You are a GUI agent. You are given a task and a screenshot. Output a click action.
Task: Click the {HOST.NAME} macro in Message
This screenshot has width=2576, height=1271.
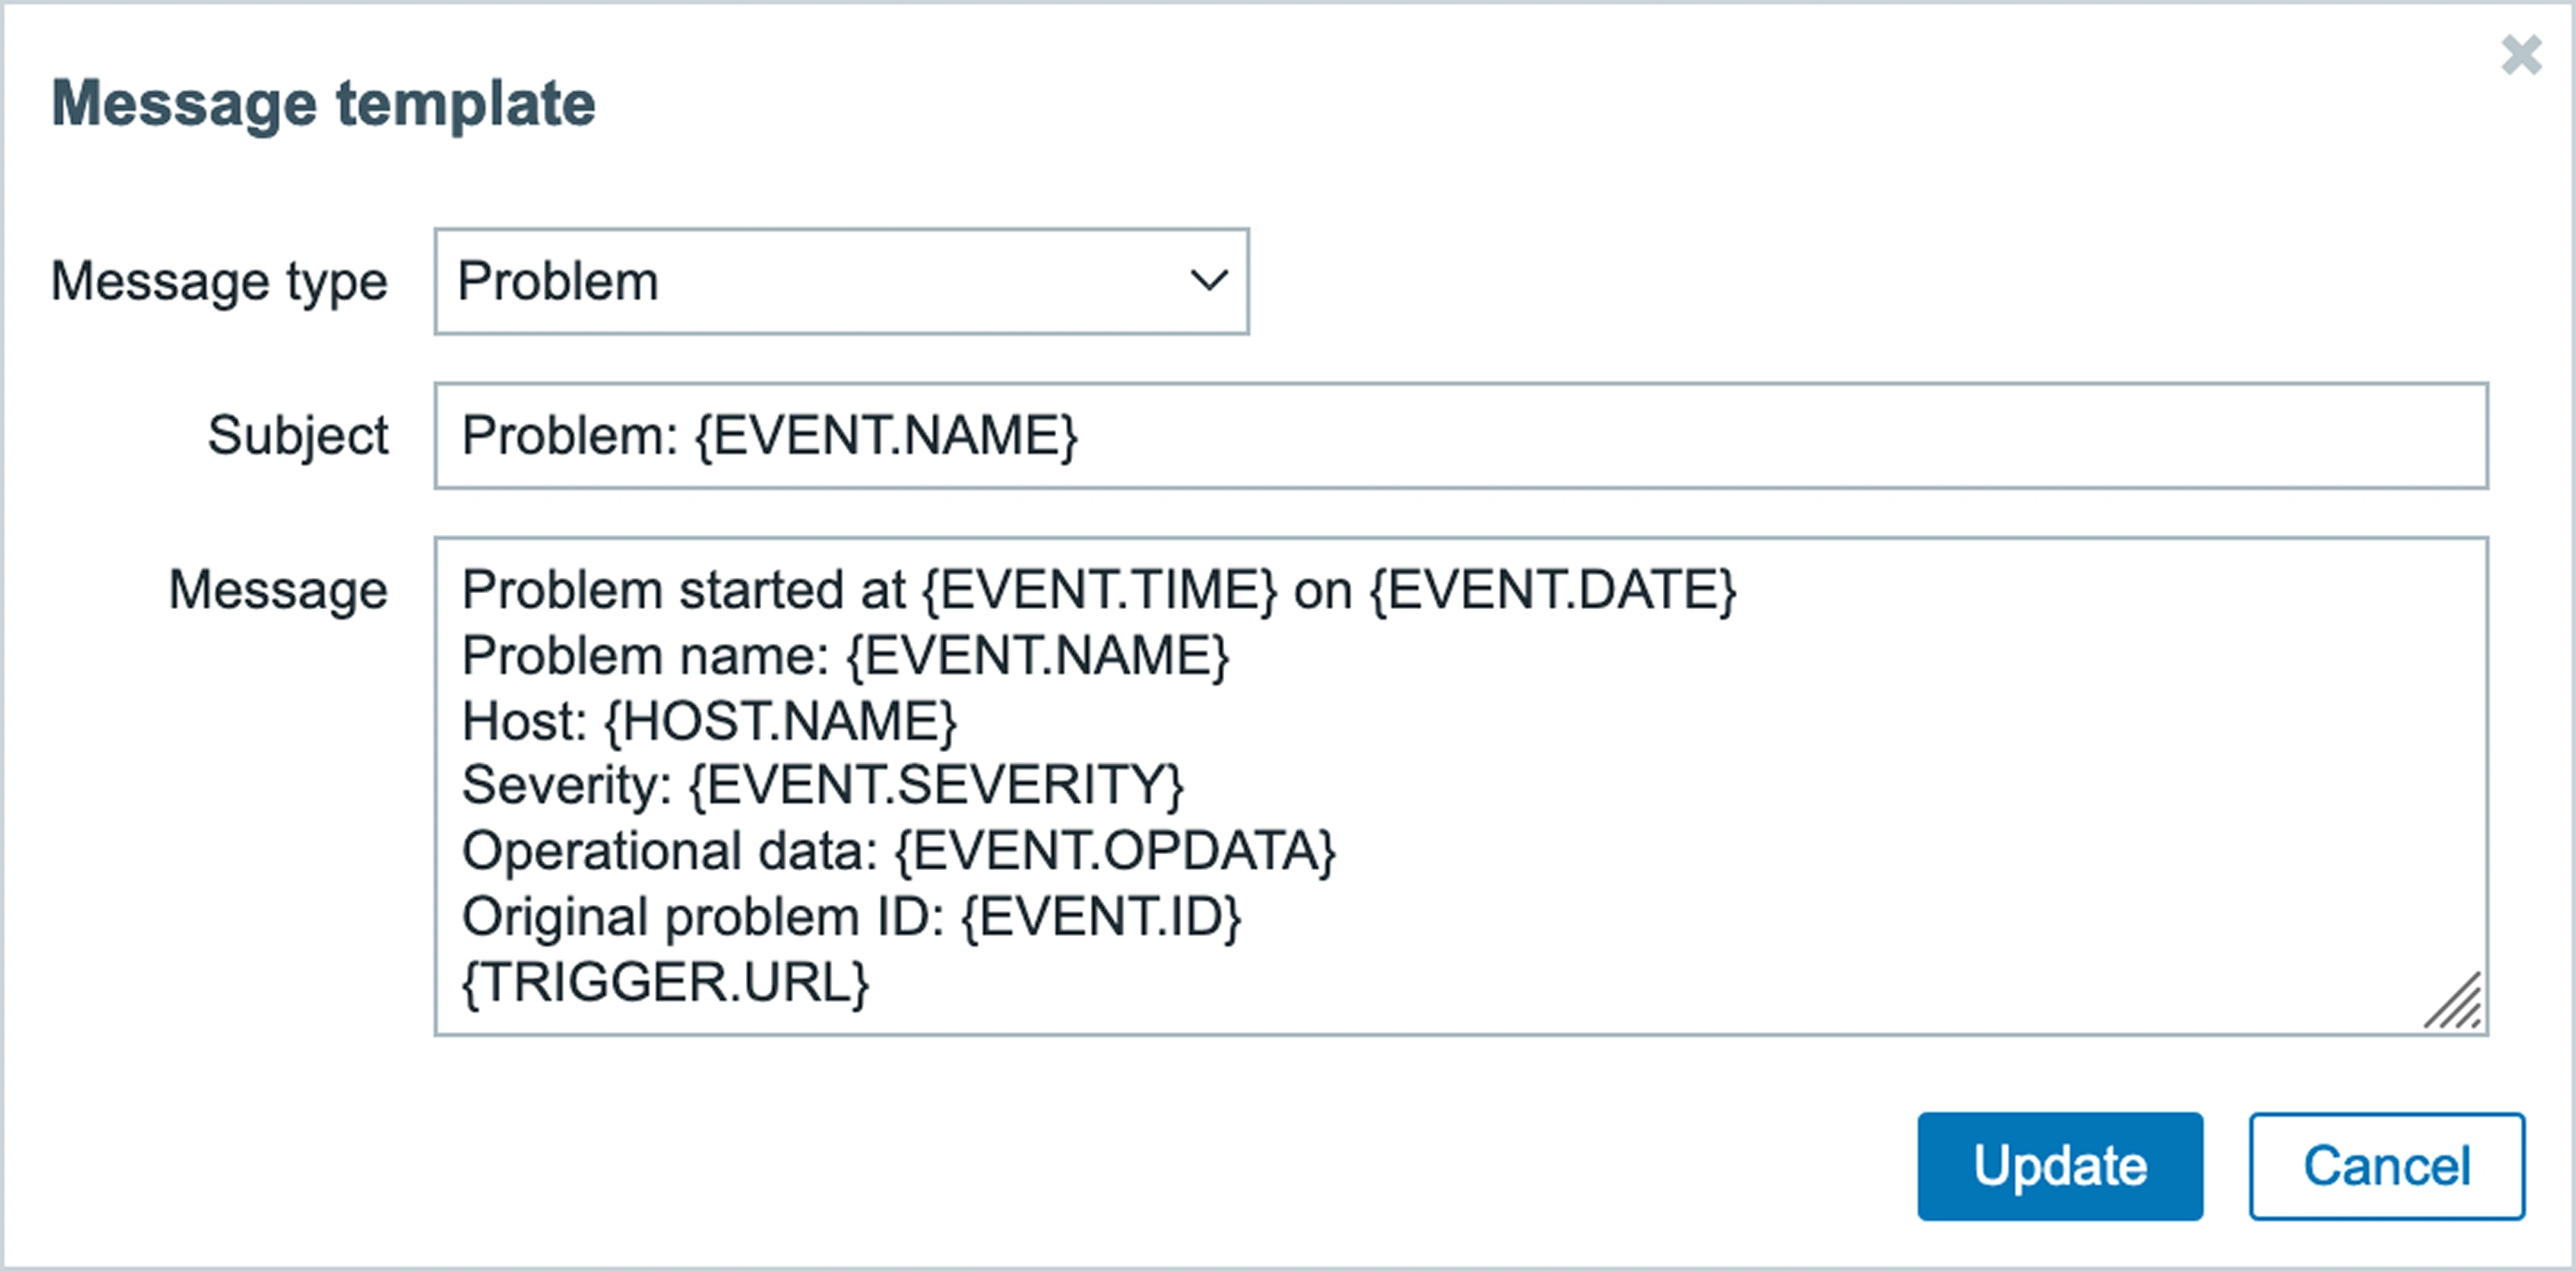pos(780,721)
